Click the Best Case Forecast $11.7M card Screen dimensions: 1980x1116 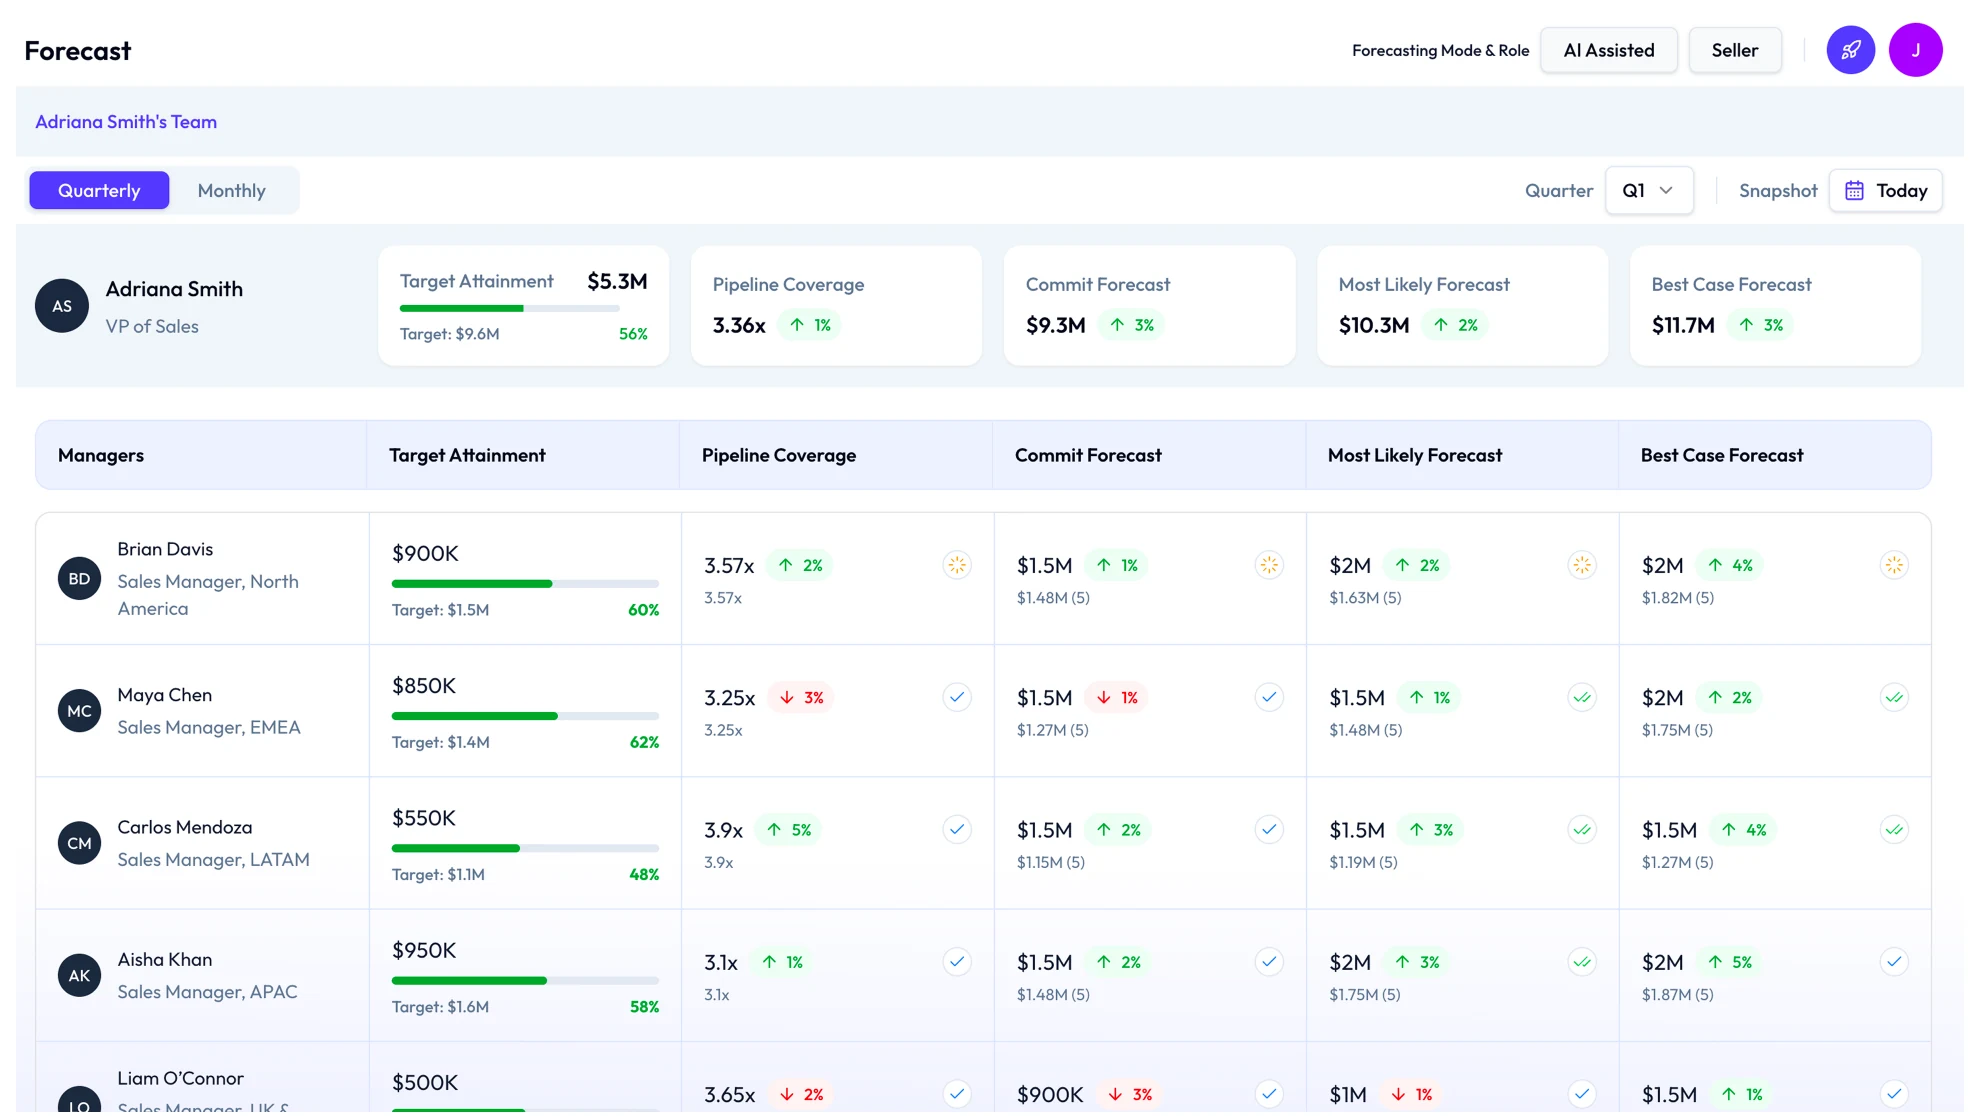click(x=1775, y=306)
